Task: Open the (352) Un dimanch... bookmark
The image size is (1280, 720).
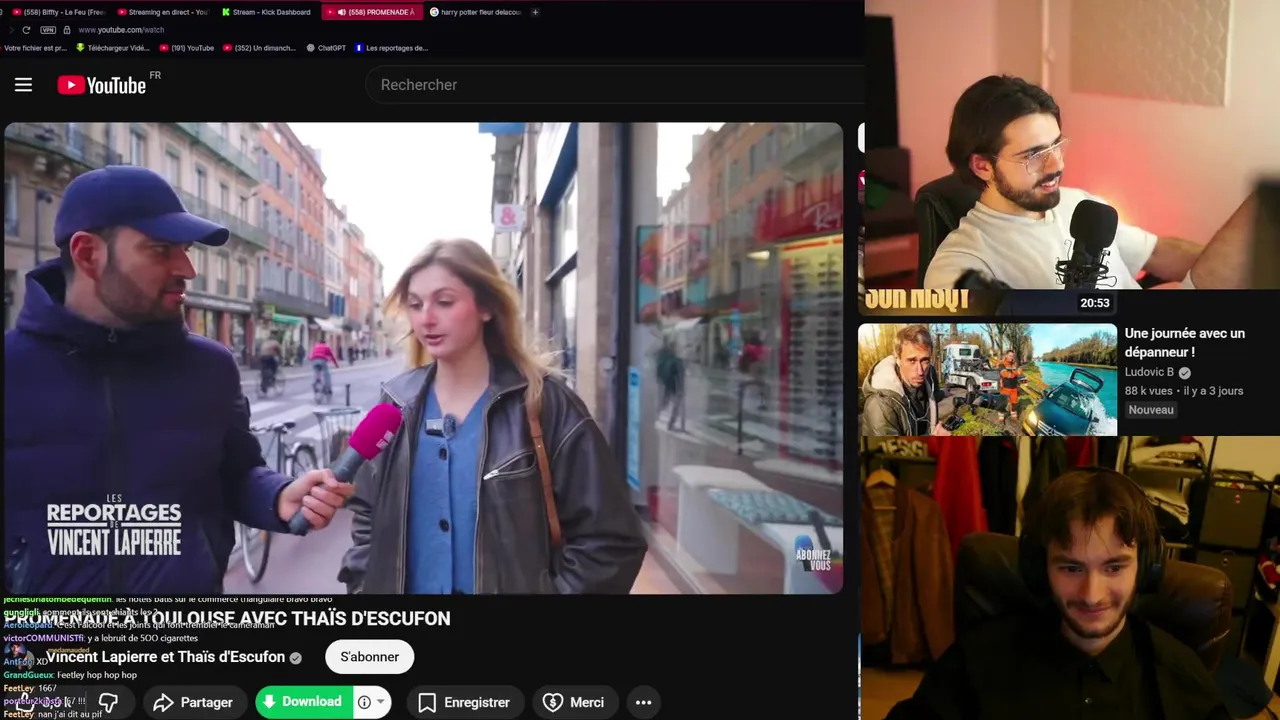Action: pos(260,48)
